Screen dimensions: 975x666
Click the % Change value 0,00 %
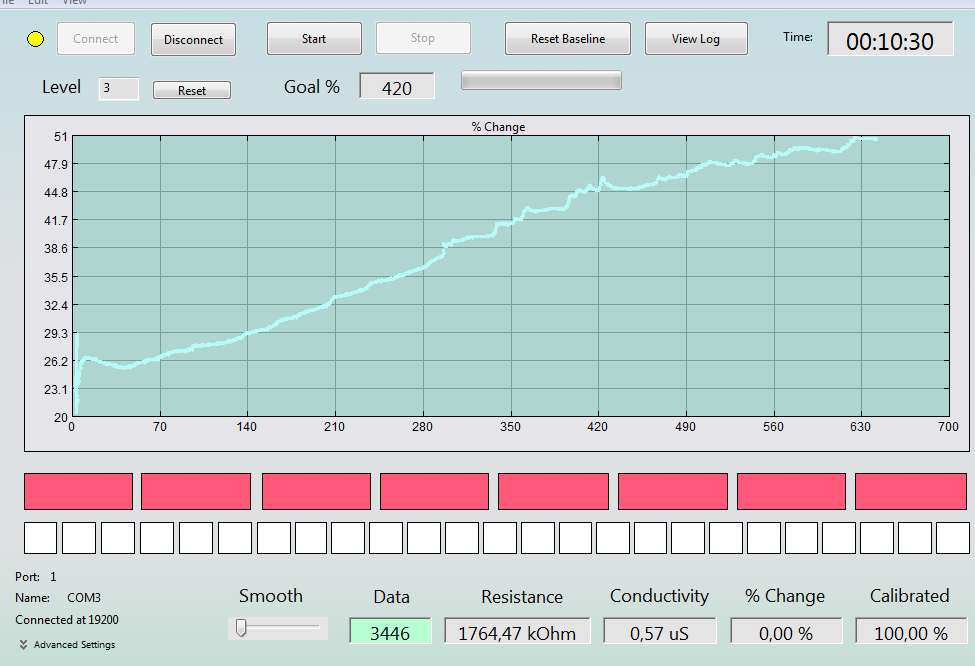point(786,631)
